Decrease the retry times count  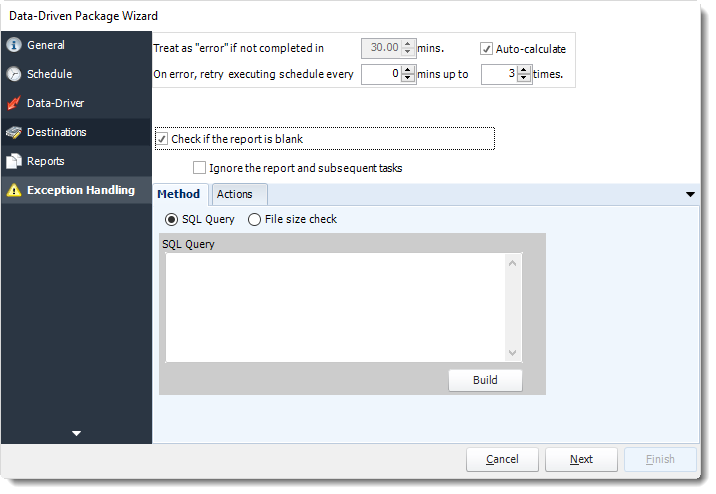524,78
